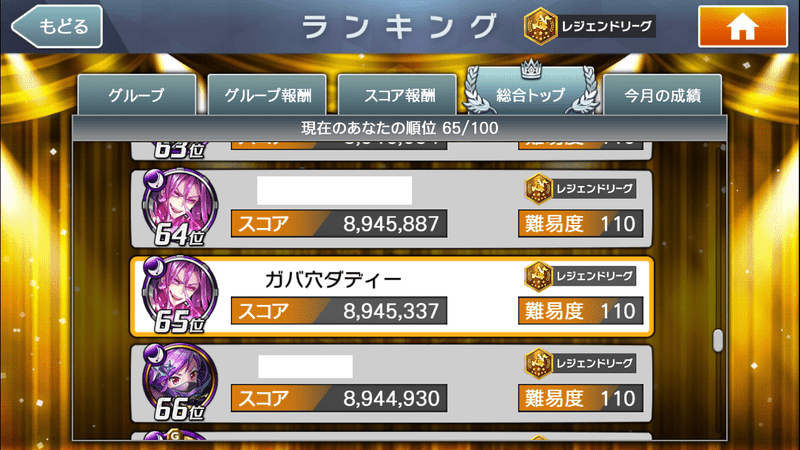Tap the 66位 masked character avatar
Screen dimensions: 800x450
180,381
